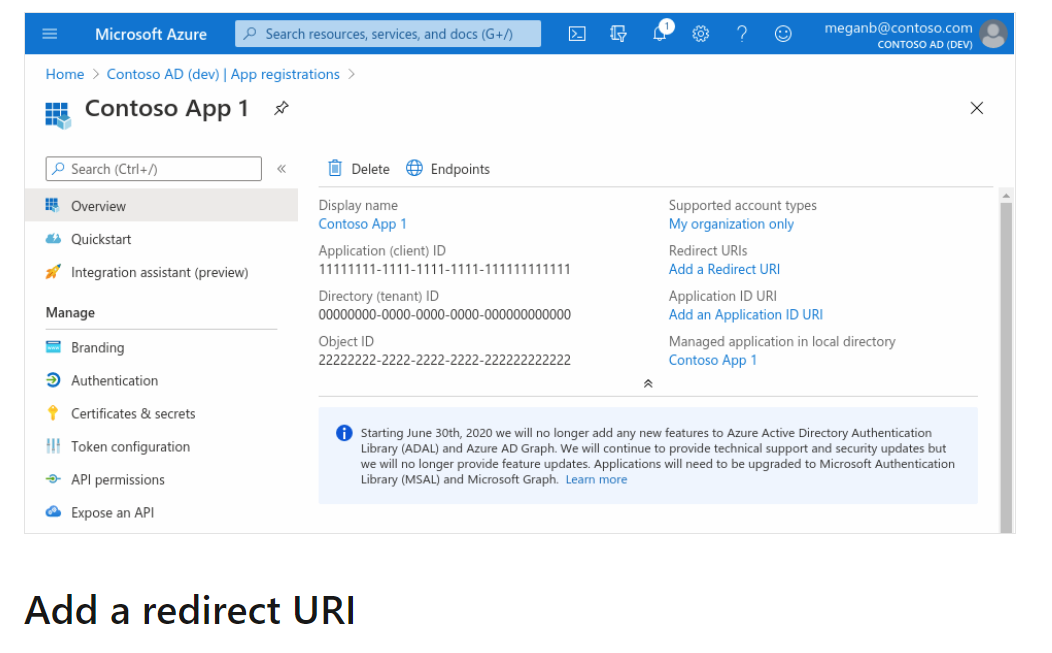
Task: Select Object ID value 22222222-…
Action: point(444,360)
